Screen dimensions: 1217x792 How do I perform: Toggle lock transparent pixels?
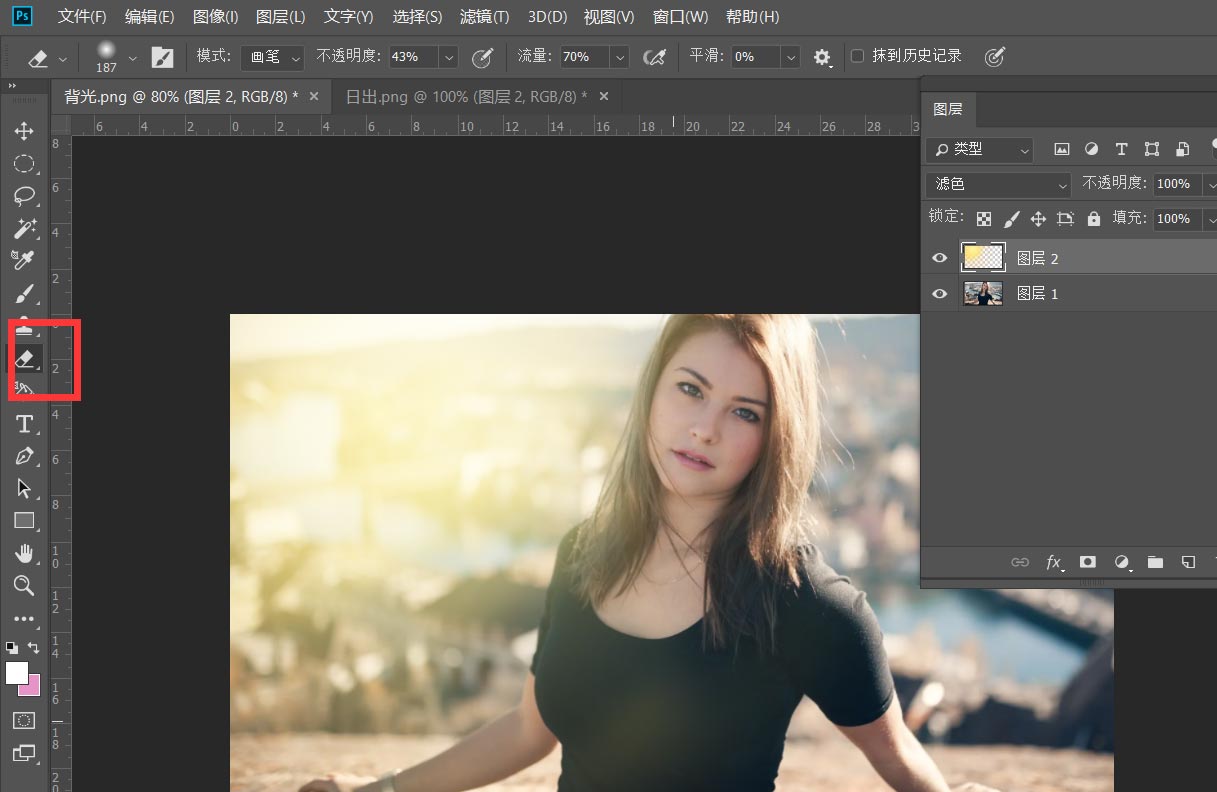(984, 218)
